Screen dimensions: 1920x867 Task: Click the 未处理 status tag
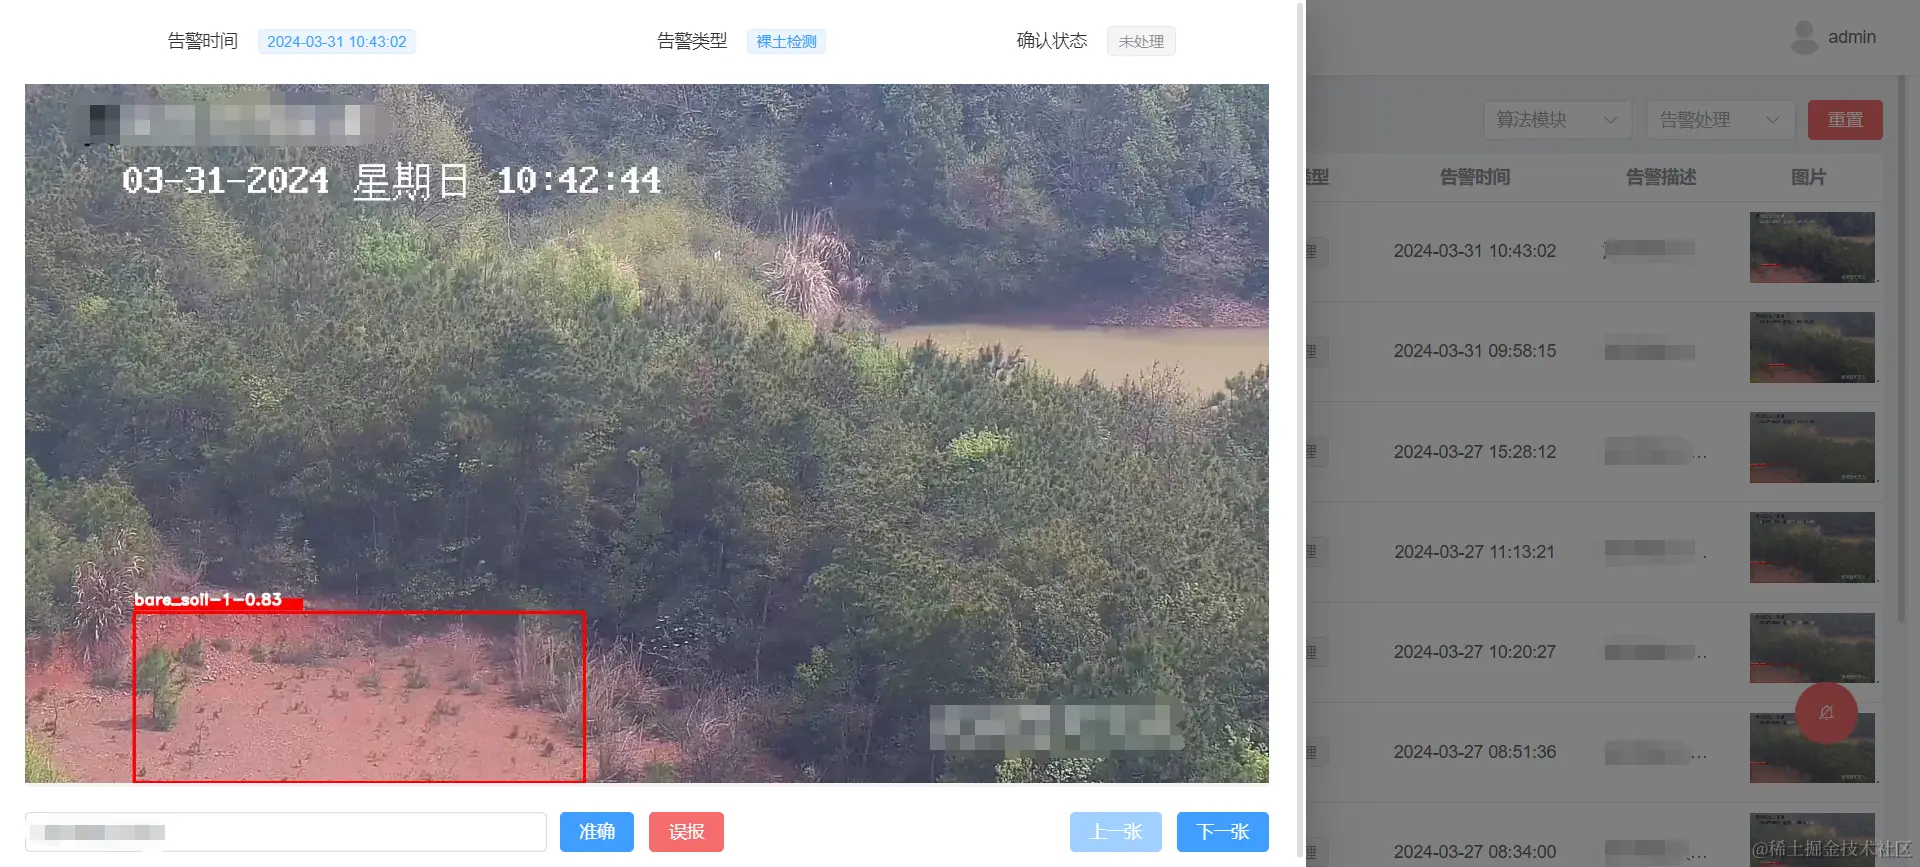click(1141, 41)
